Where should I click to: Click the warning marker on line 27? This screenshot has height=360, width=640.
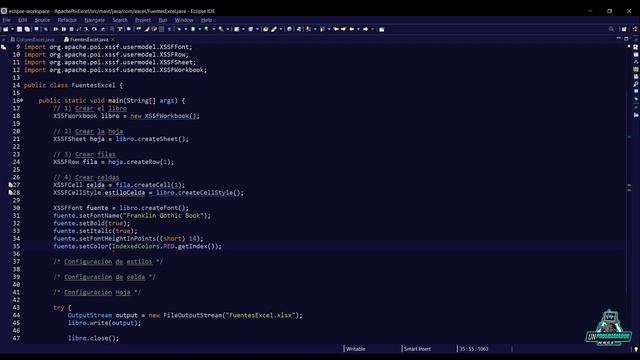pos(11,185)
